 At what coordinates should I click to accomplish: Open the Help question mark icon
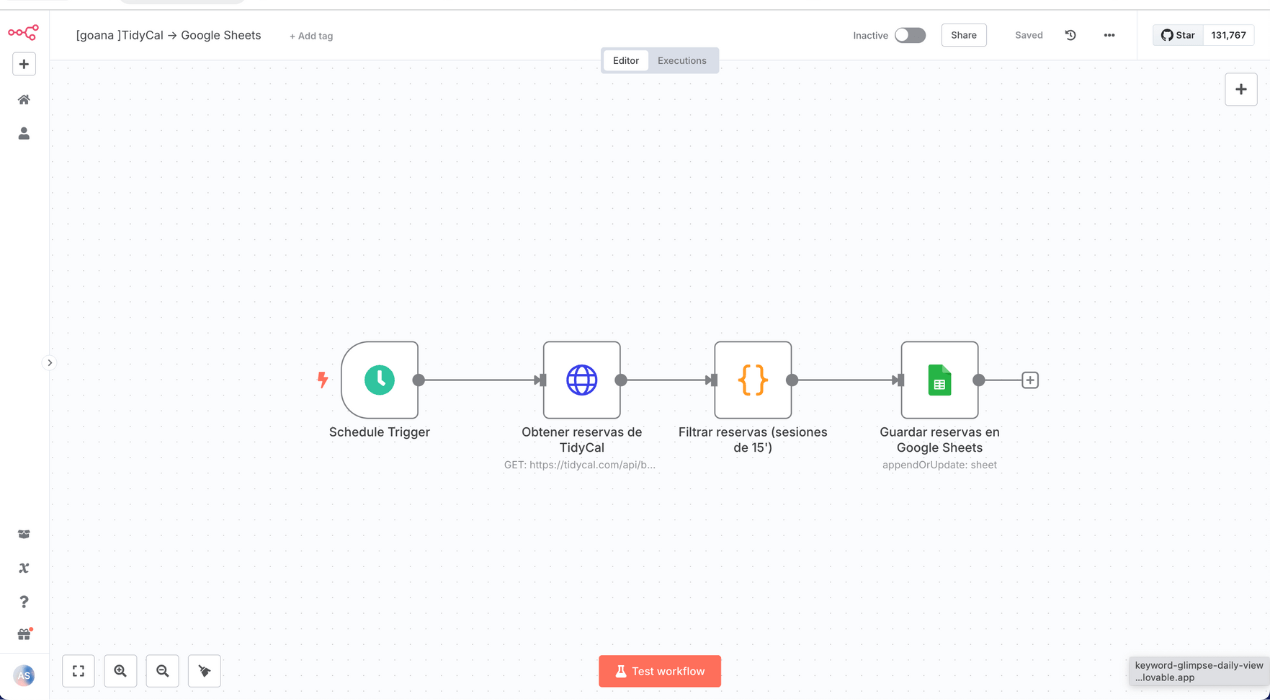[24, 601]
